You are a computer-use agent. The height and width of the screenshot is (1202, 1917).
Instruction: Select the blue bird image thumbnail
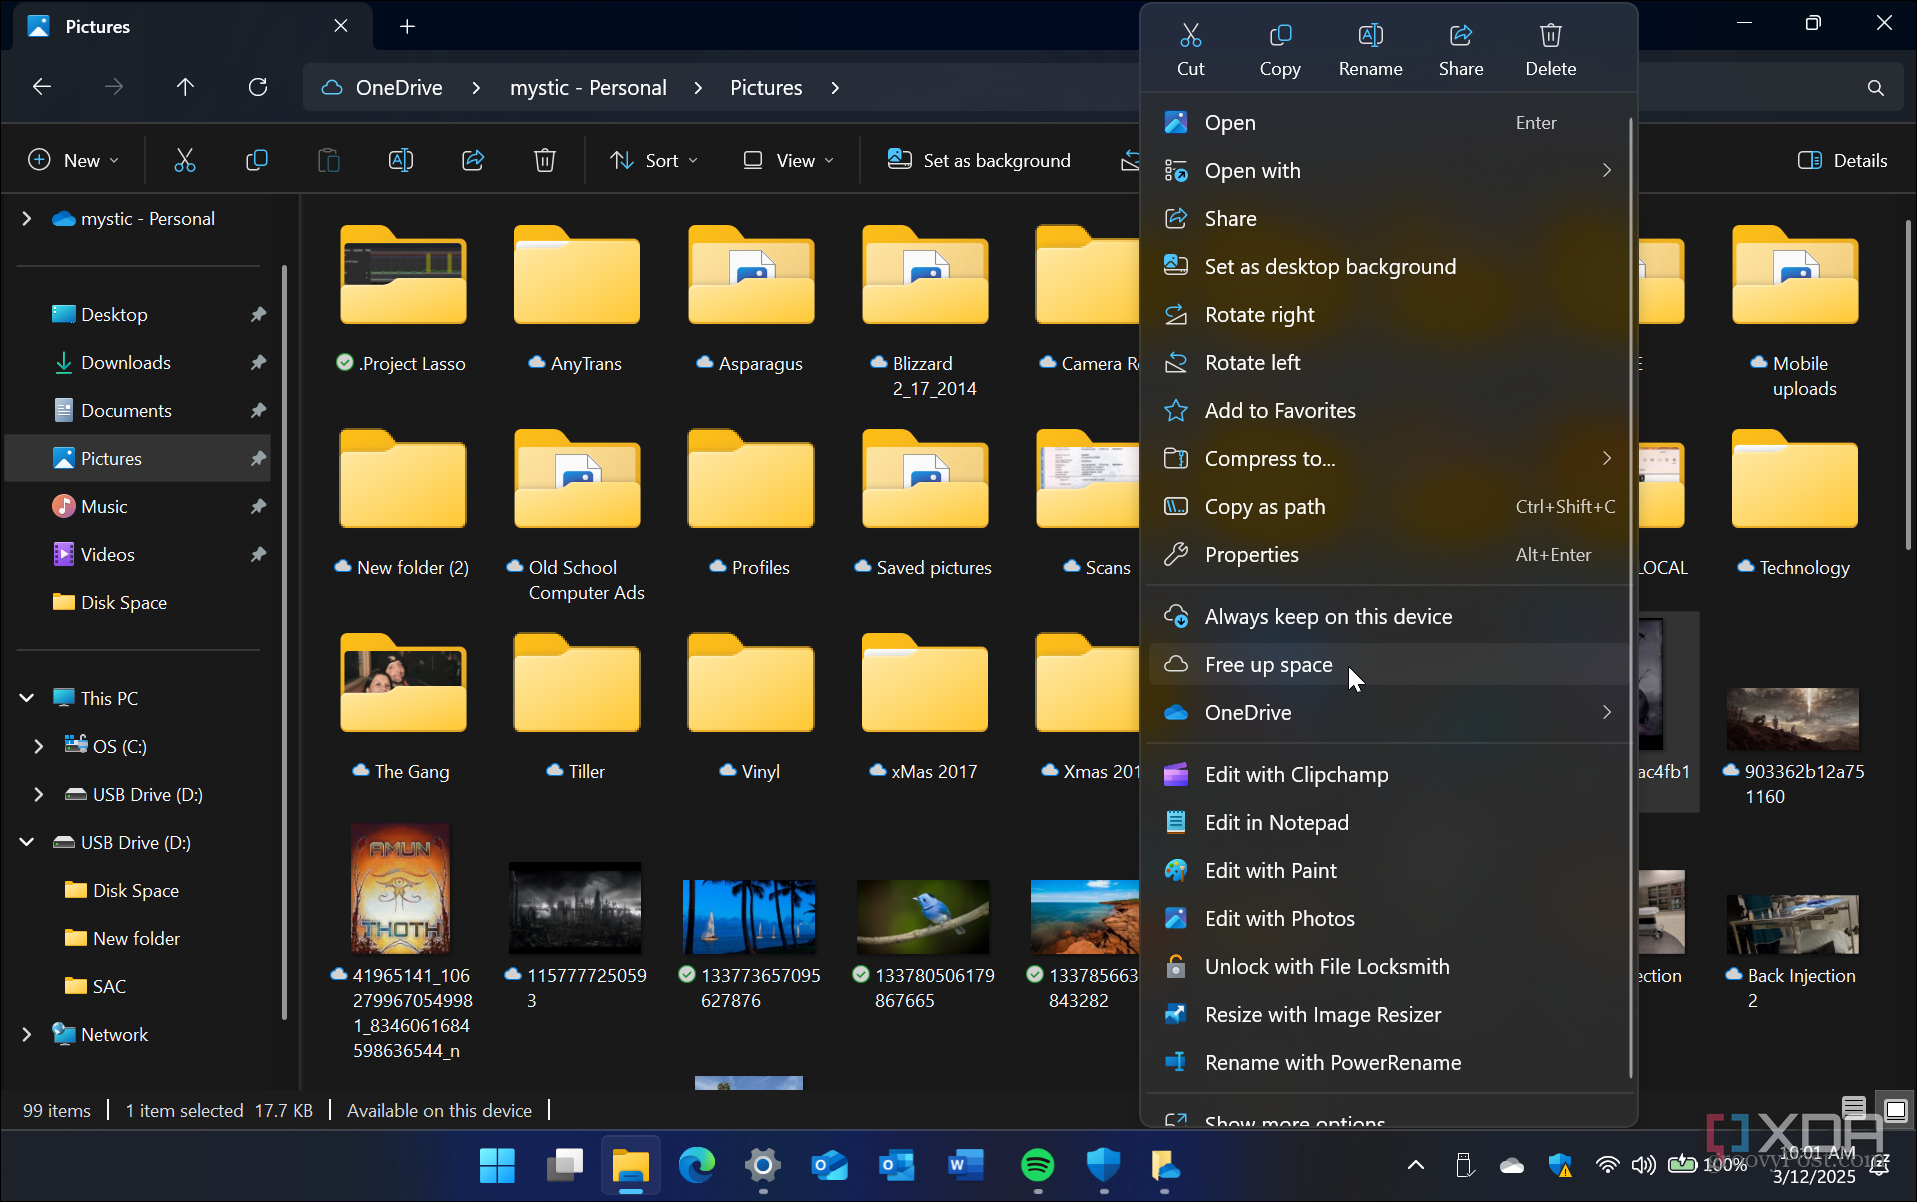pos(924,917)
